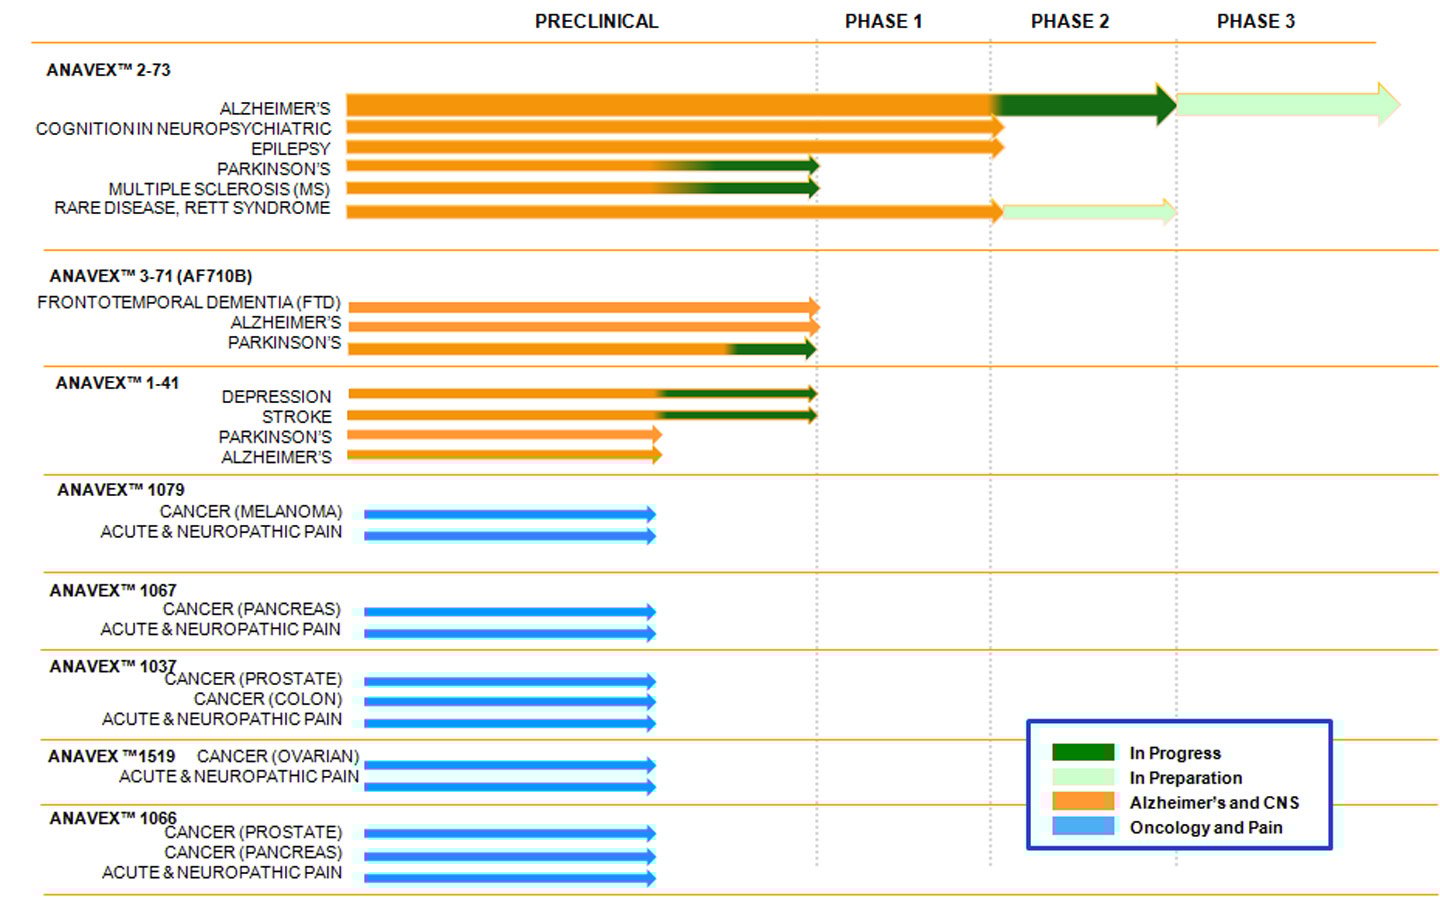Select the orange Alzheimer's and CNS legend swatch
The height and width of the screenshot is (897, 1440).
pos(1082,801)
